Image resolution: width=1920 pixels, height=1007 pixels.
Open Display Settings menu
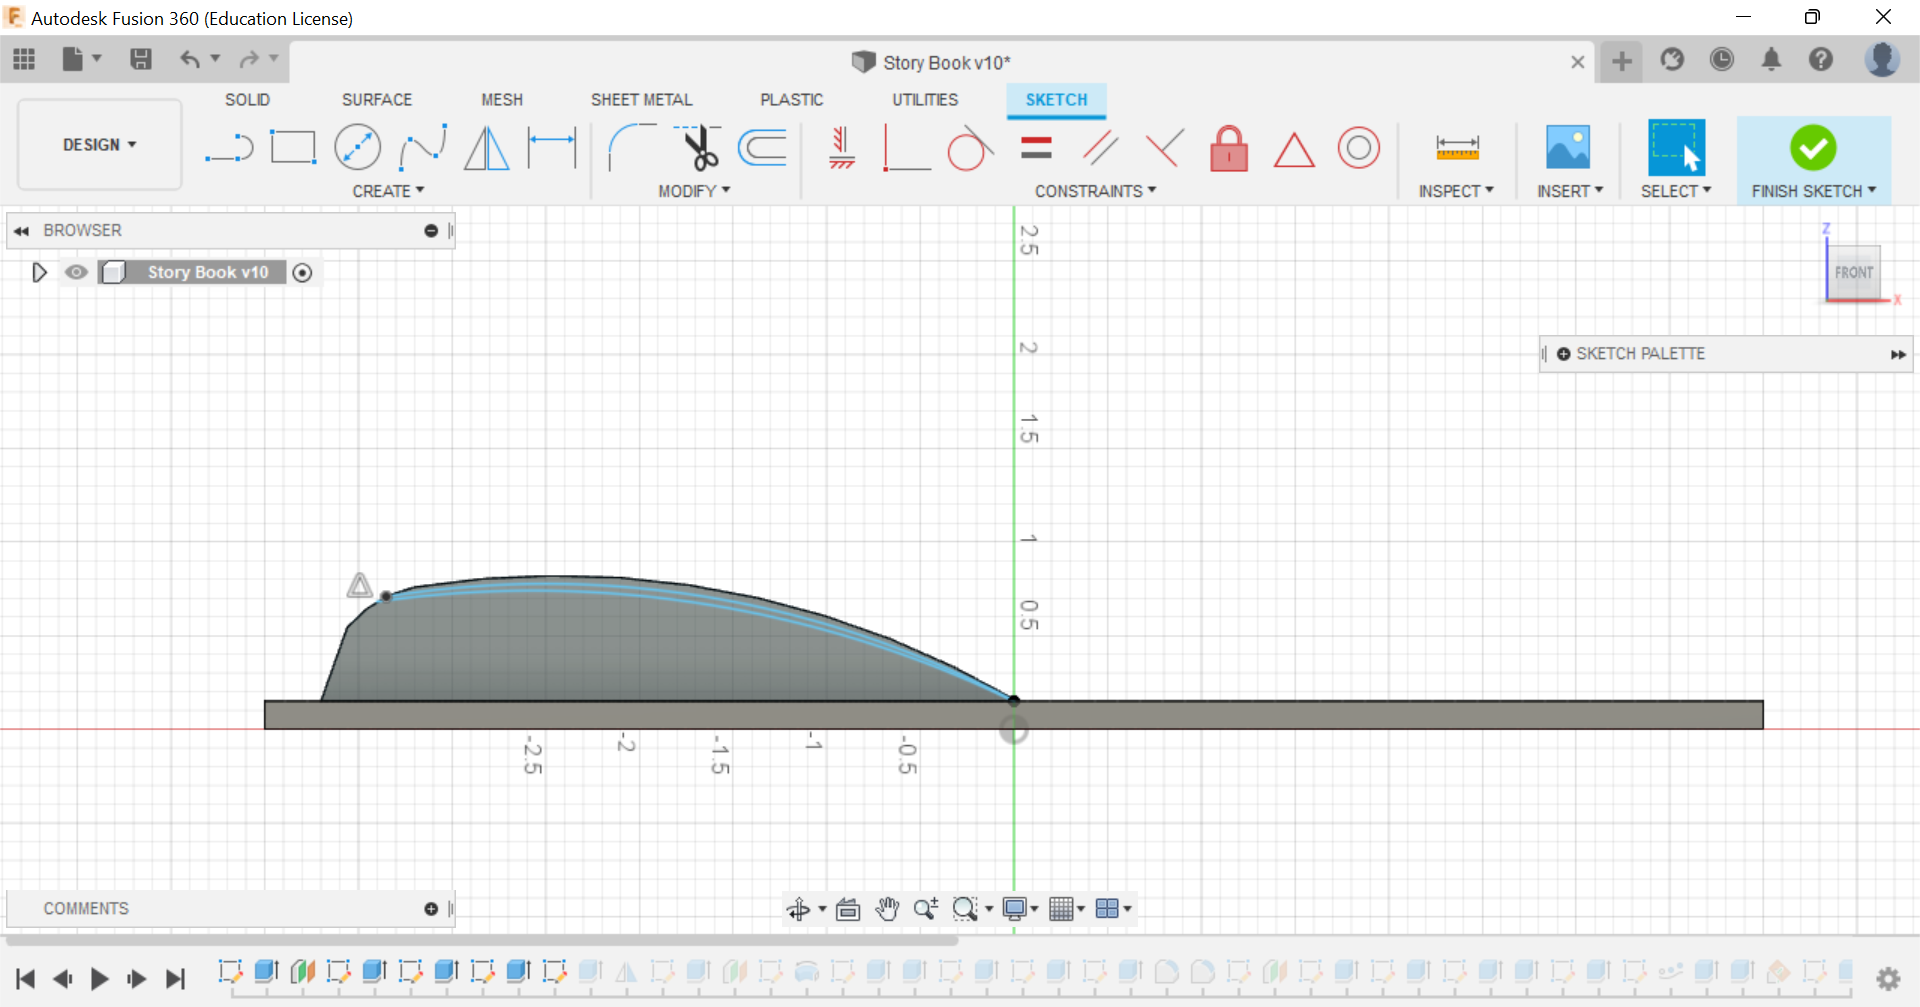(x=1020, y=909)
